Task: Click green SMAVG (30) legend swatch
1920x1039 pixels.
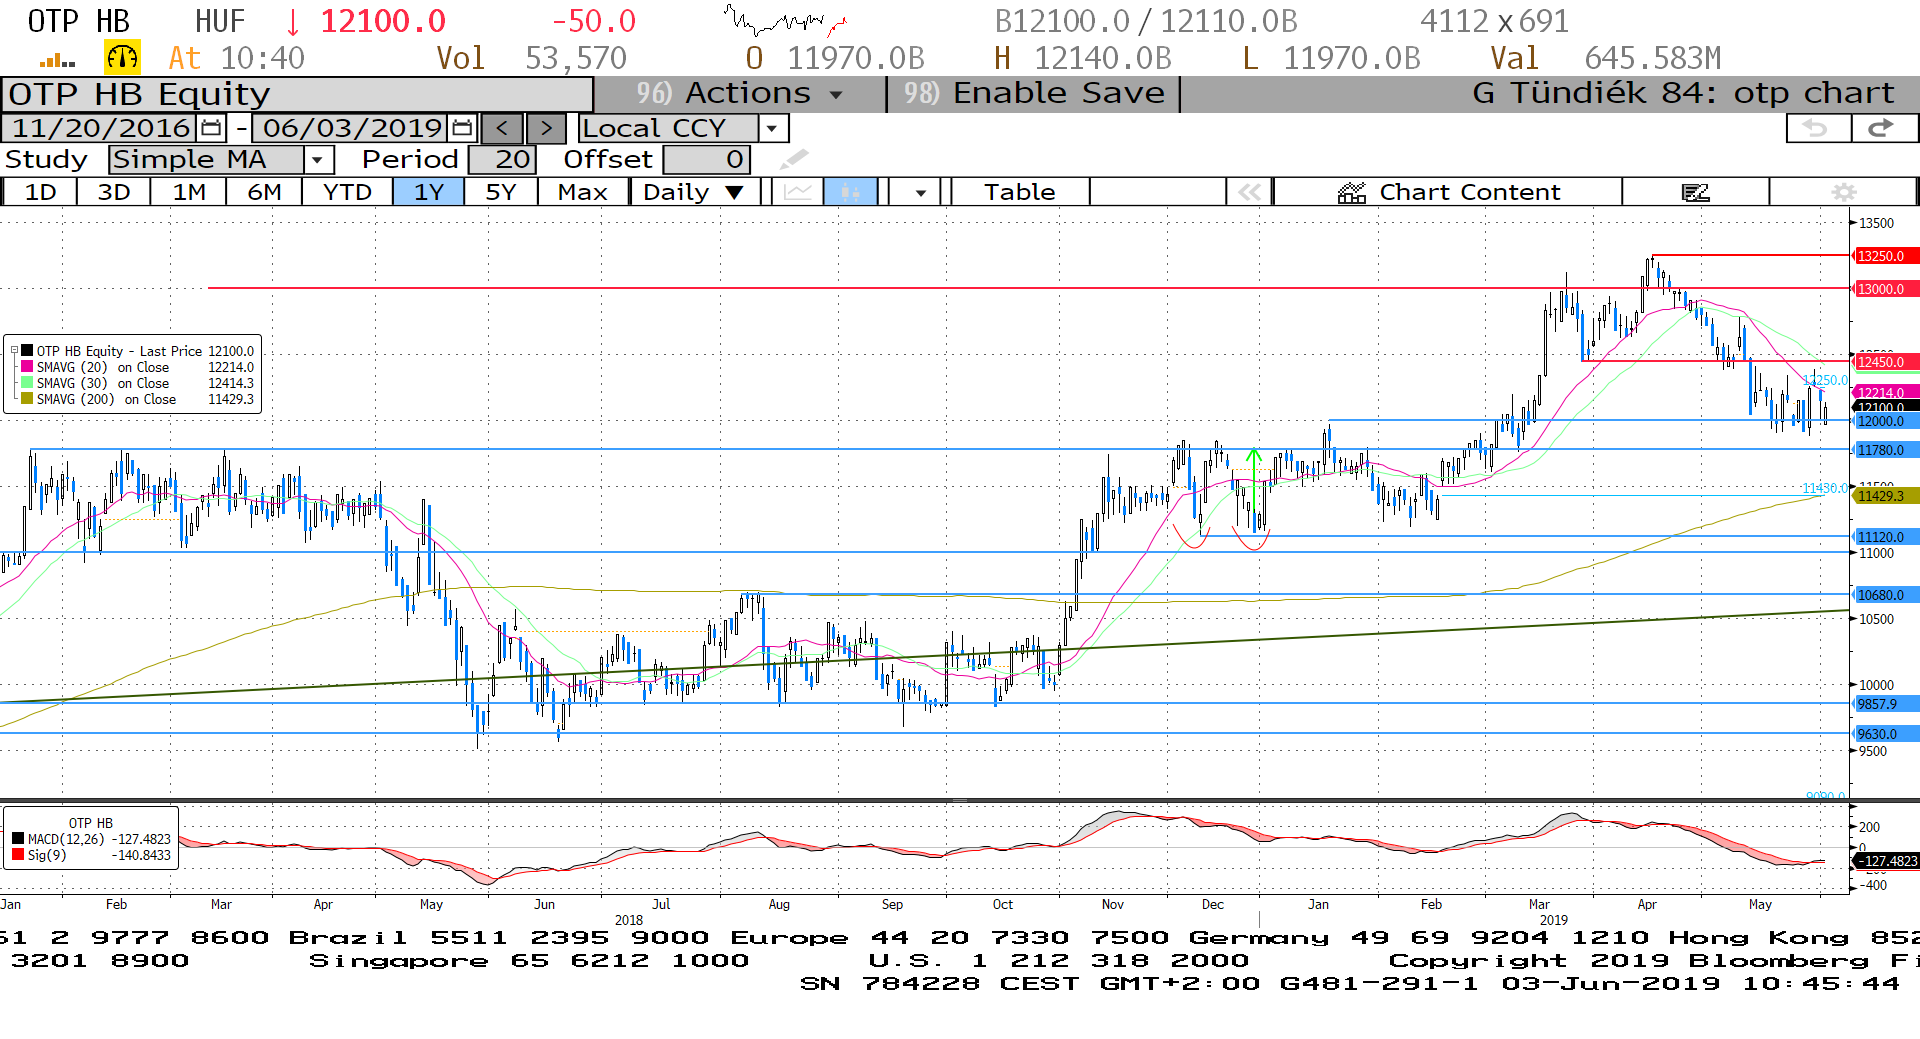Action: pos(28,383)
